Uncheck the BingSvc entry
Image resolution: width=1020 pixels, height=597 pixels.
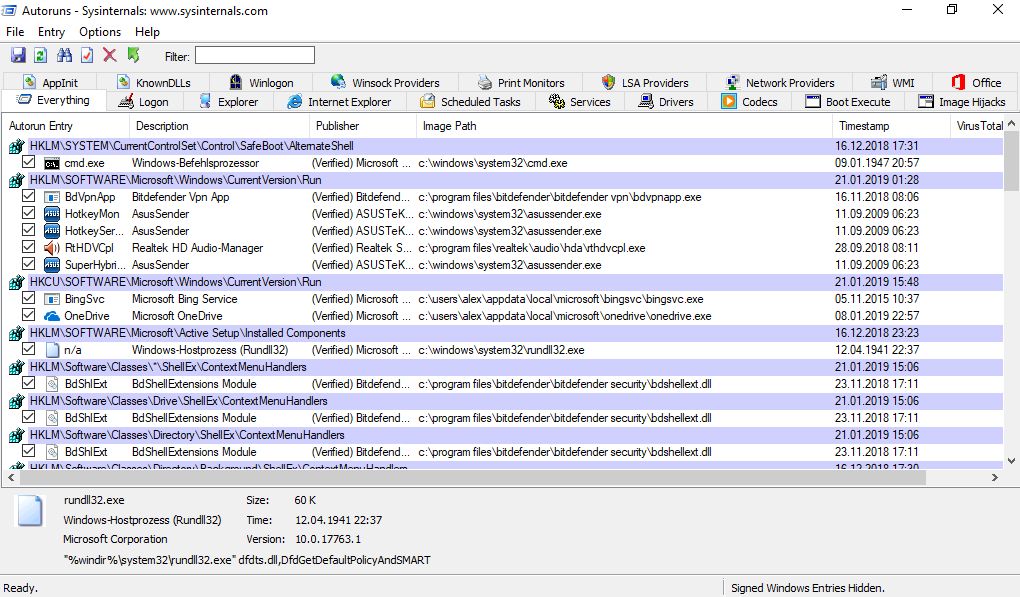click(x=28, y=298)
